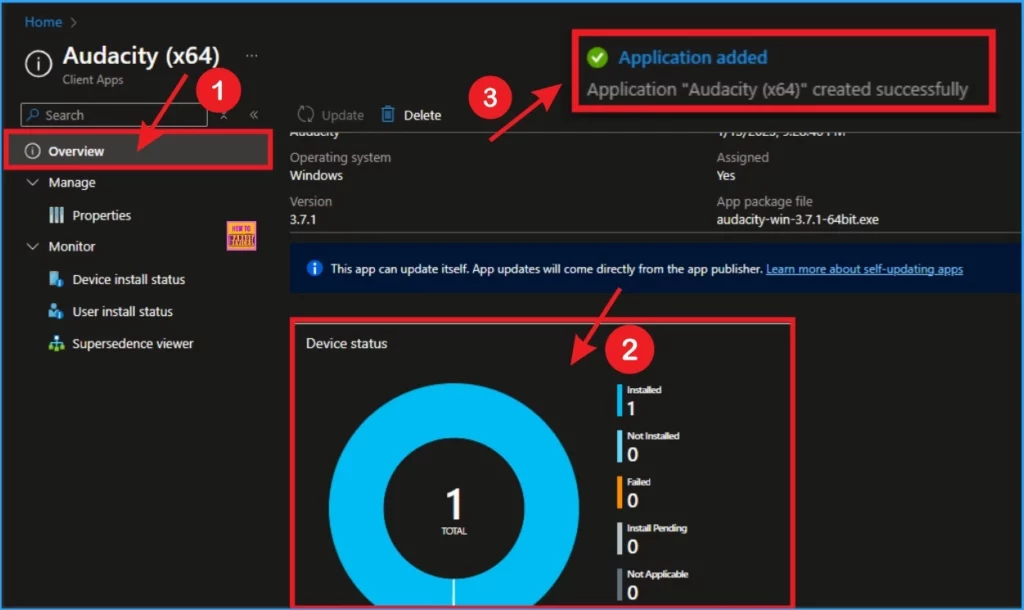This screenshot has height=610, width=1024.
Task: Select the version value 3.7.1
Action: [303, 219]
